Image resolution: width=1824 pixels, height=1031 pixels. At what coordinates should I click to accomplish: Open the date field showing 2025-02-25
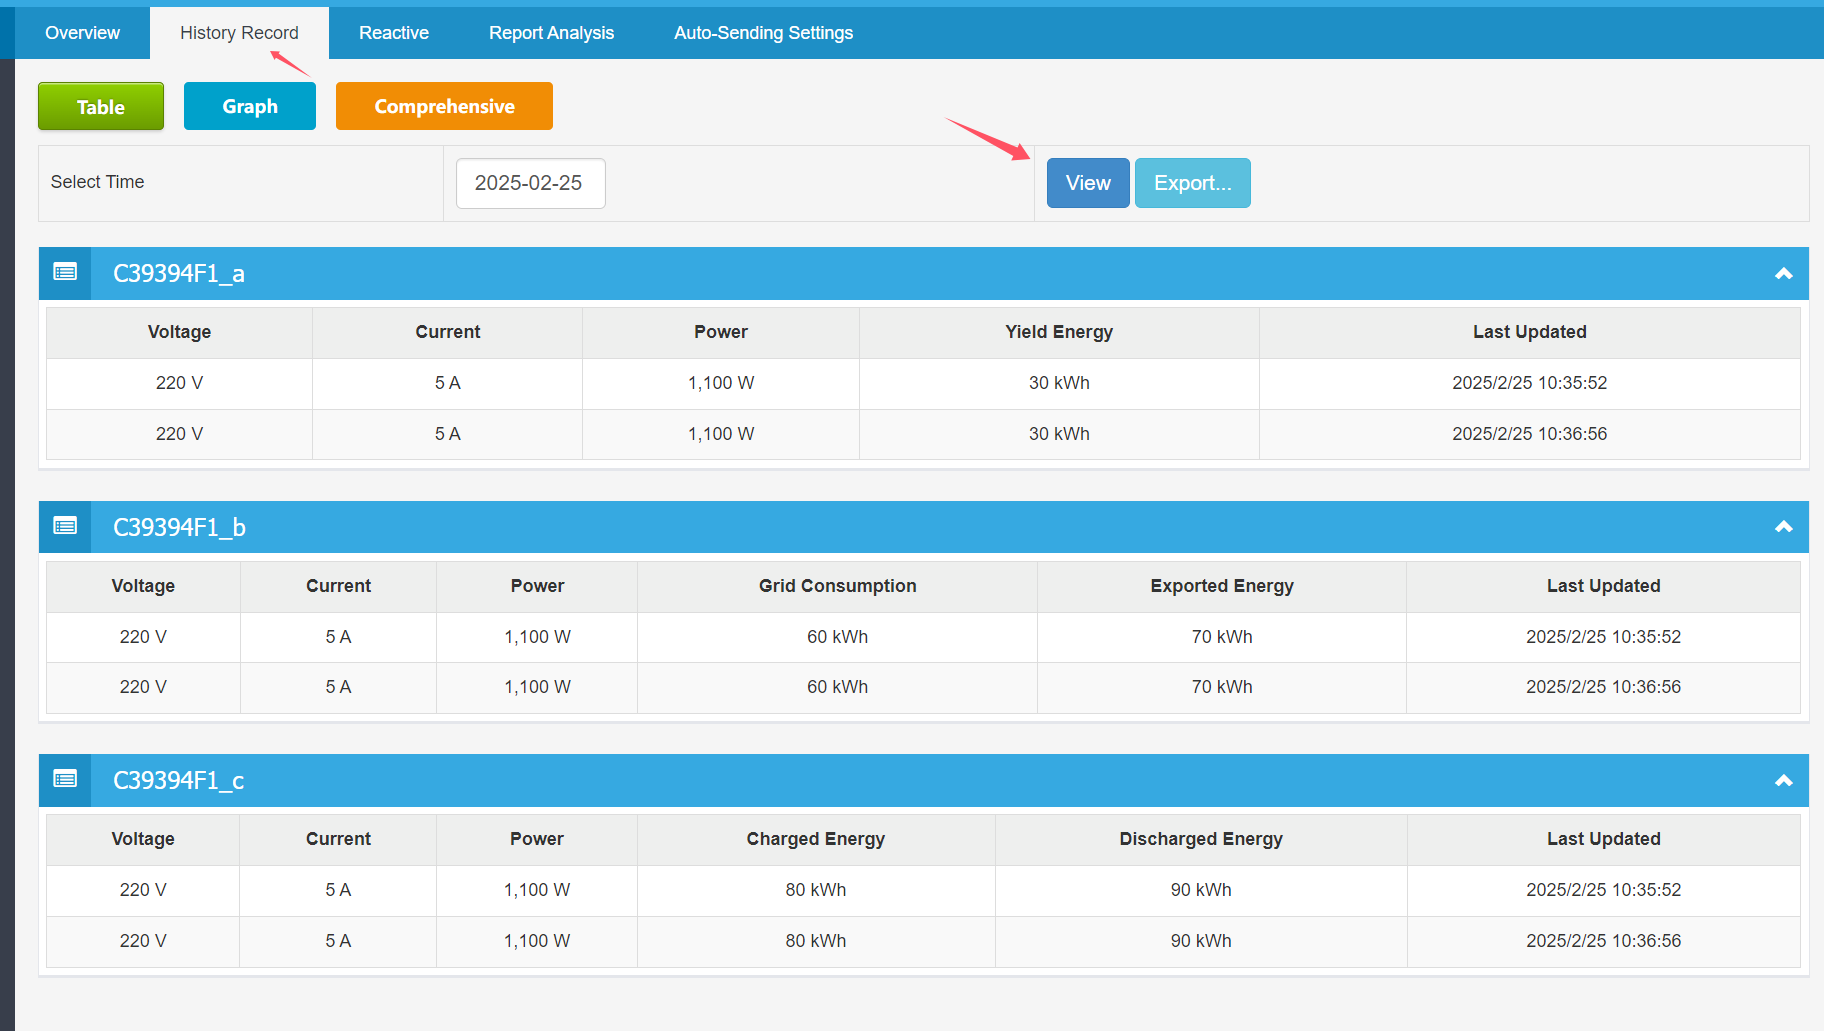point(531,183)
